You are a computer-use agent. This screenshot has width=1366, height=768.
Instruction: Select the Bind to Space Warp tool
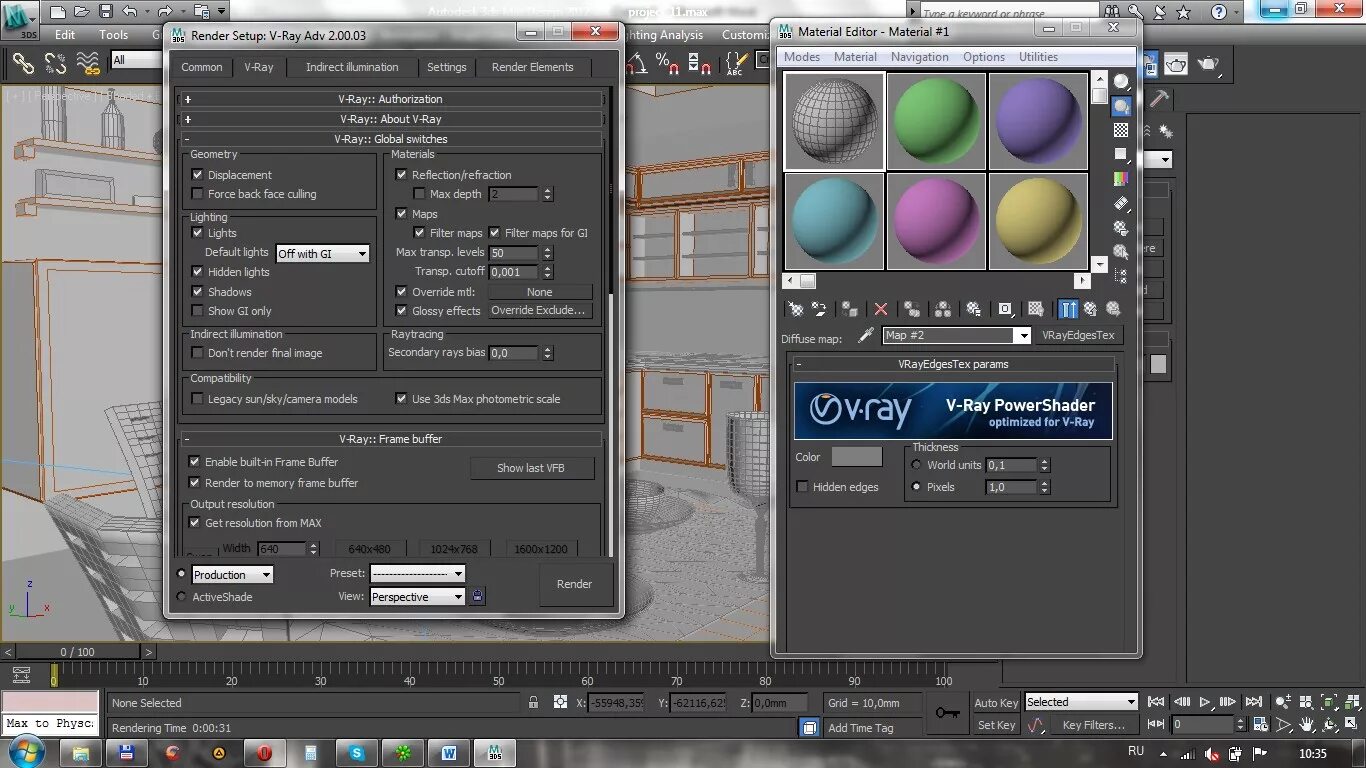tap(88, 64)
